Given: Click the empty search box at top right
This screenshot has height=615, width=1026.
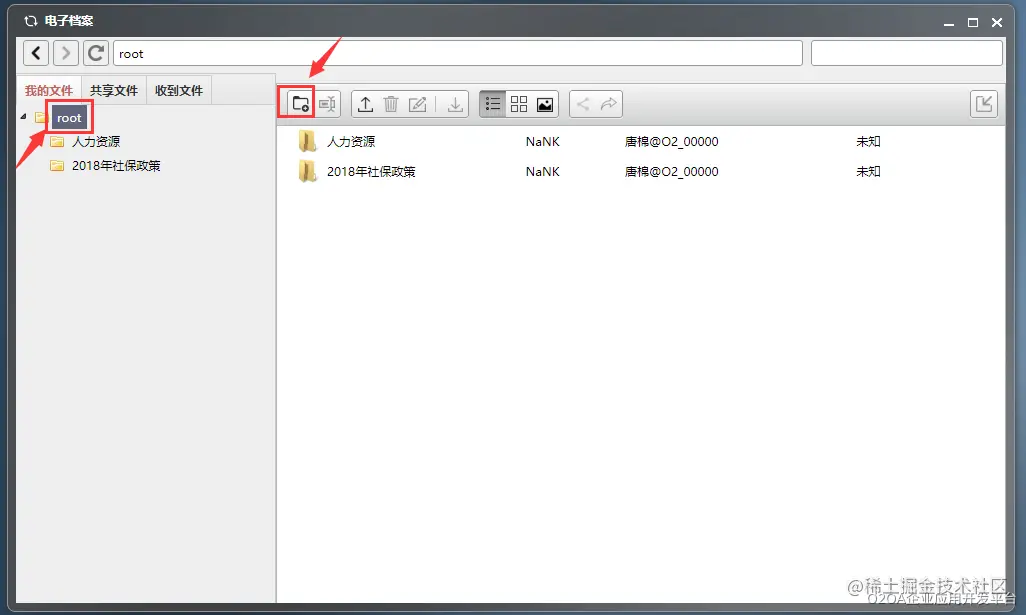Looking at the screenshot, I should [906, 53].
